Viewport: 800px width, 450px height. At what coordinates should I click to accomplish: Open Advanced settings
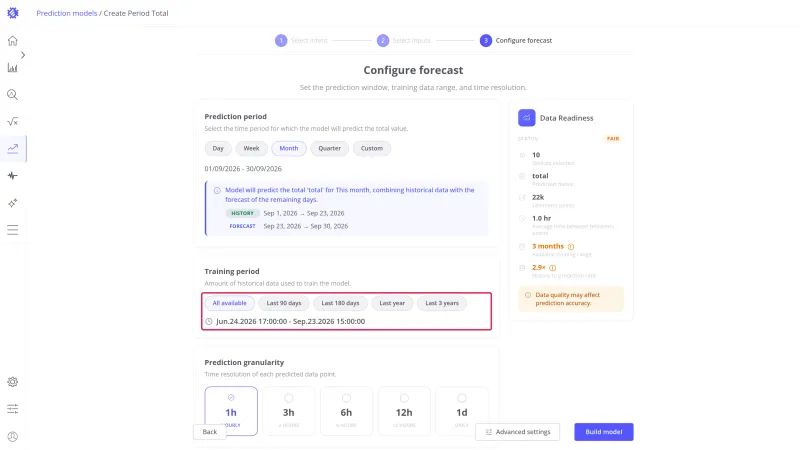(x=517, y=432)
